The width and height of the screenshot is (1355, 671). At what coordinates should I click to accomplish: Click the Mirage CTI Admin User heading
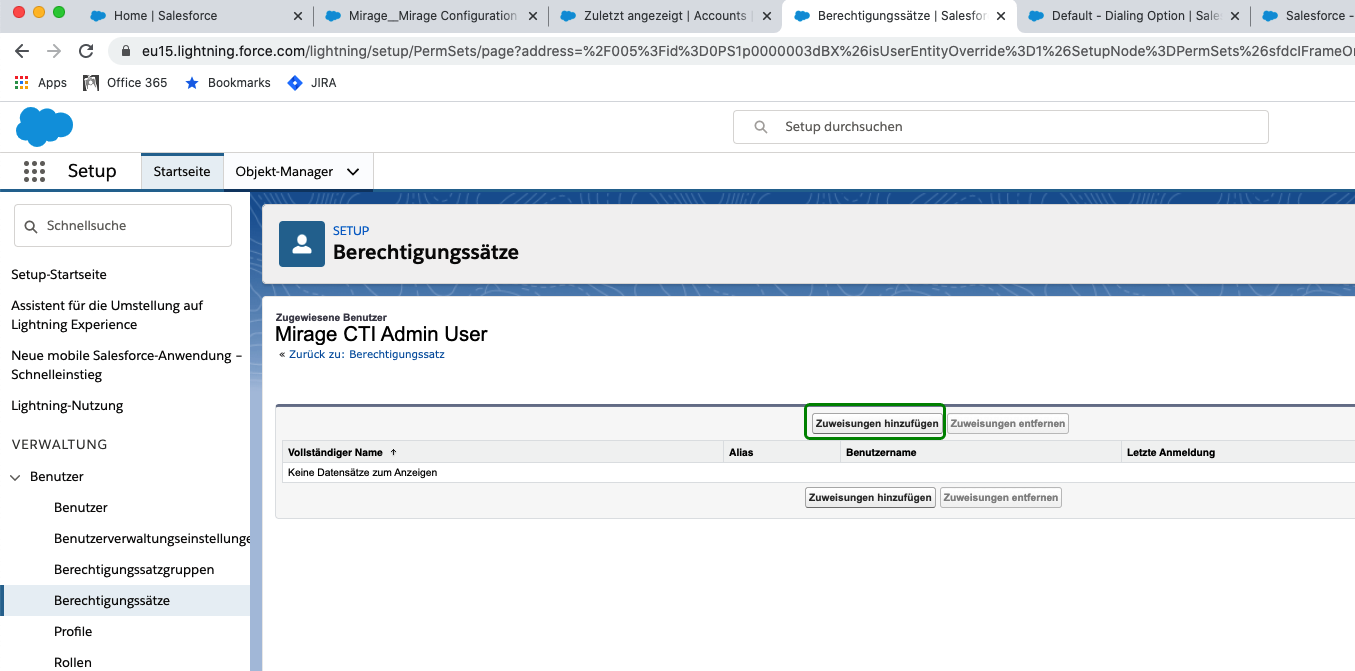coord(381,334)
